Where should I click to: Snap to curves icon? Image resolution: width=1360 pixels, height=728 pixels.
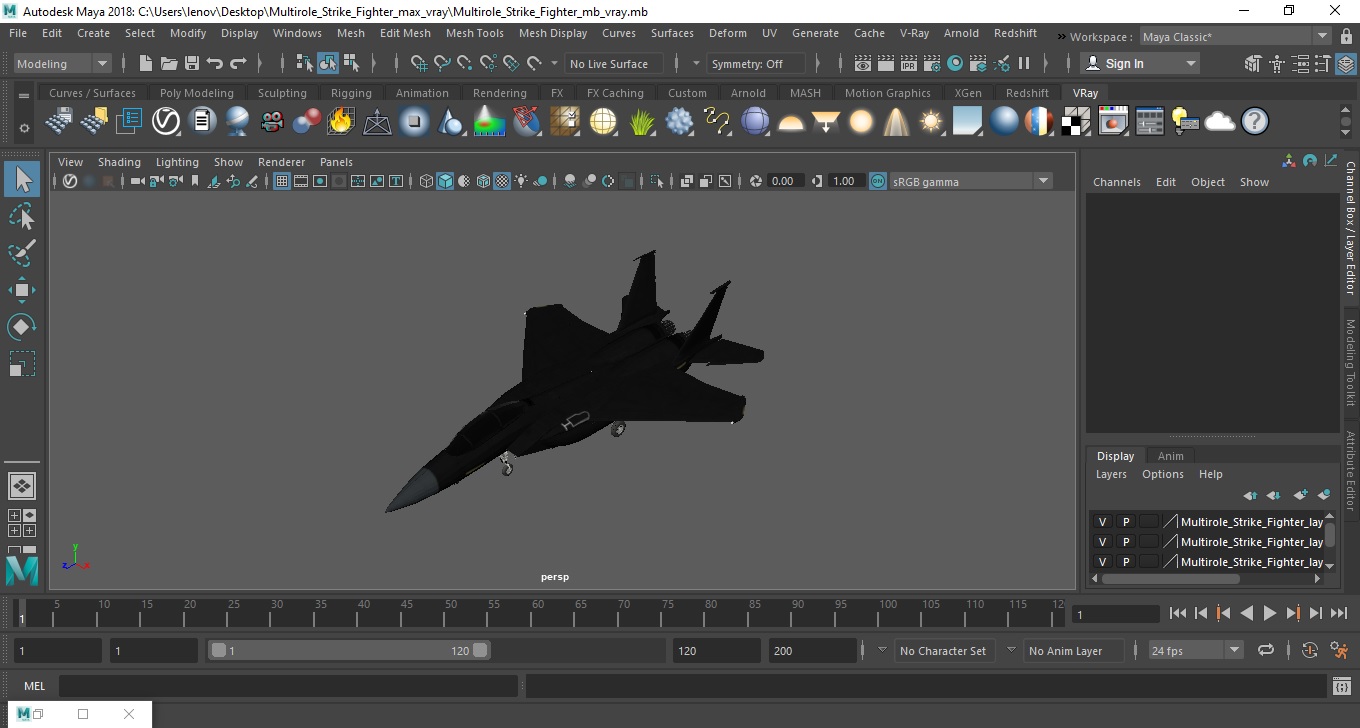(x=442, y=63)
